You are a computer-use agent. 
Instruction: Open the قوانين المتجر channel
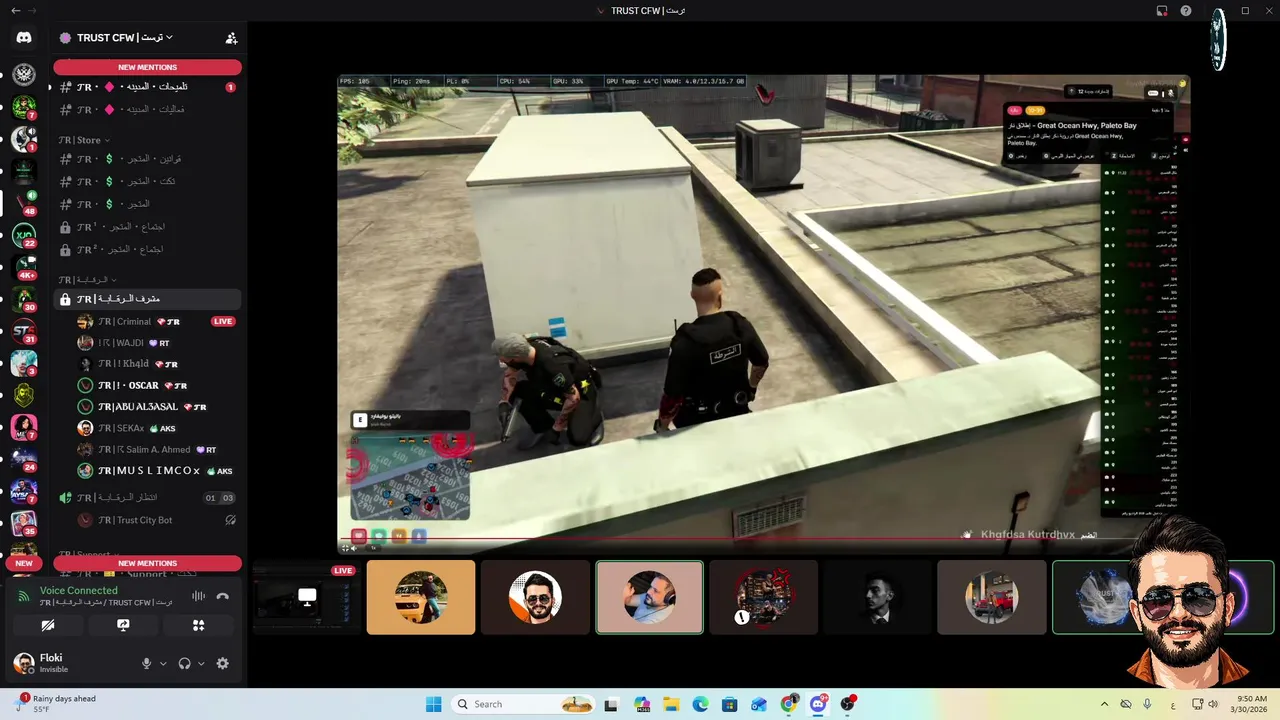coord(145,159)
